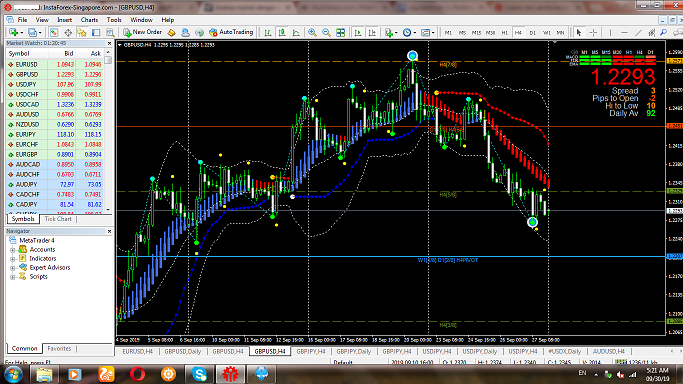Switch timeframe to M5

(462, 33)
